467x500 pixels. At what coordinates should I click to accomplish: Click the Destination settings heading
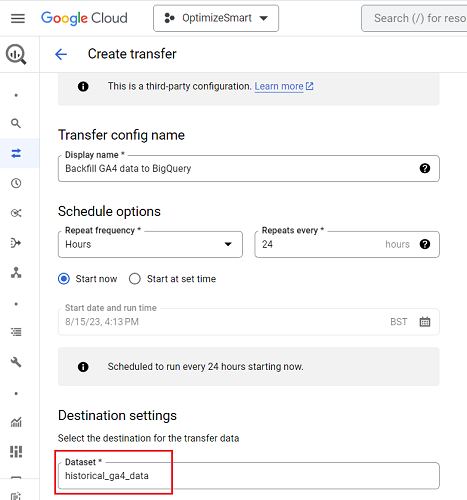(117, 416)
